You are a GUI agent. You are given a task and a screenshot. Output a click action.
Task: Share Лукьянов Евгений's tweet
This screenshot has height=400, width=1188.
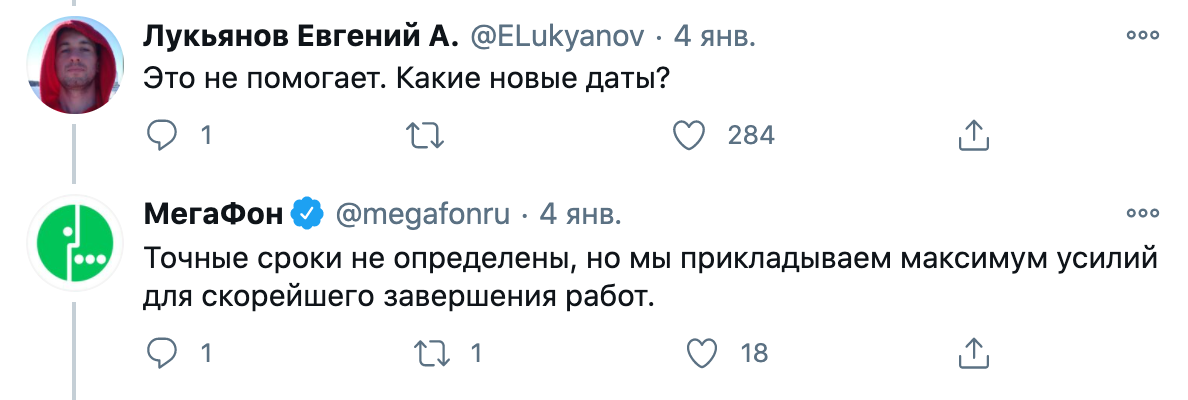[x=973, y=135]
